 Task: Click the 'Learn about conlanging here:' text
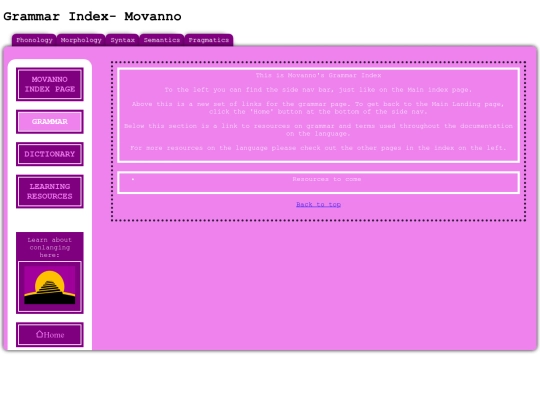coord(50,247)
